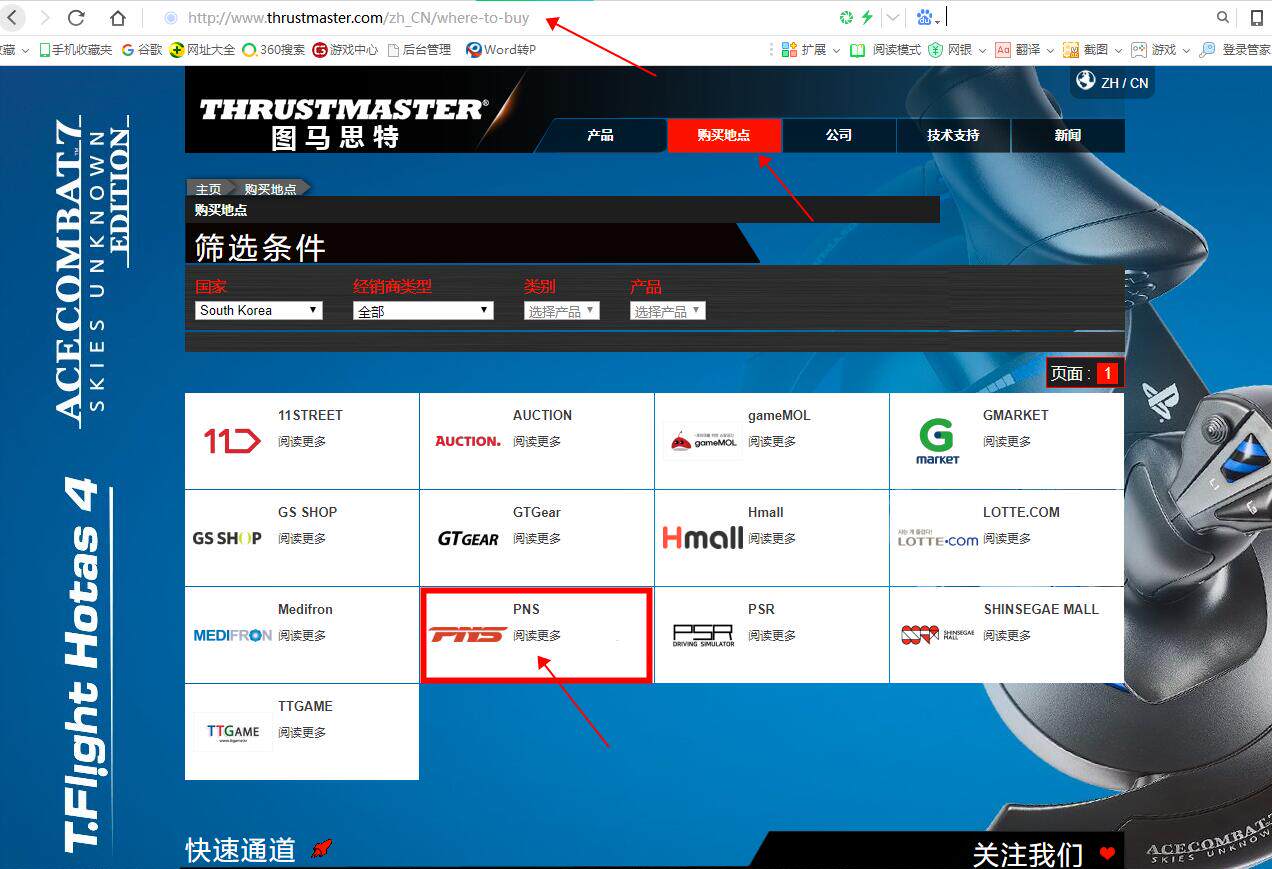Click the magnifier search icon in the toolbar
Viewport: 1272px width, 869px height.
[x=1223, y=17]
